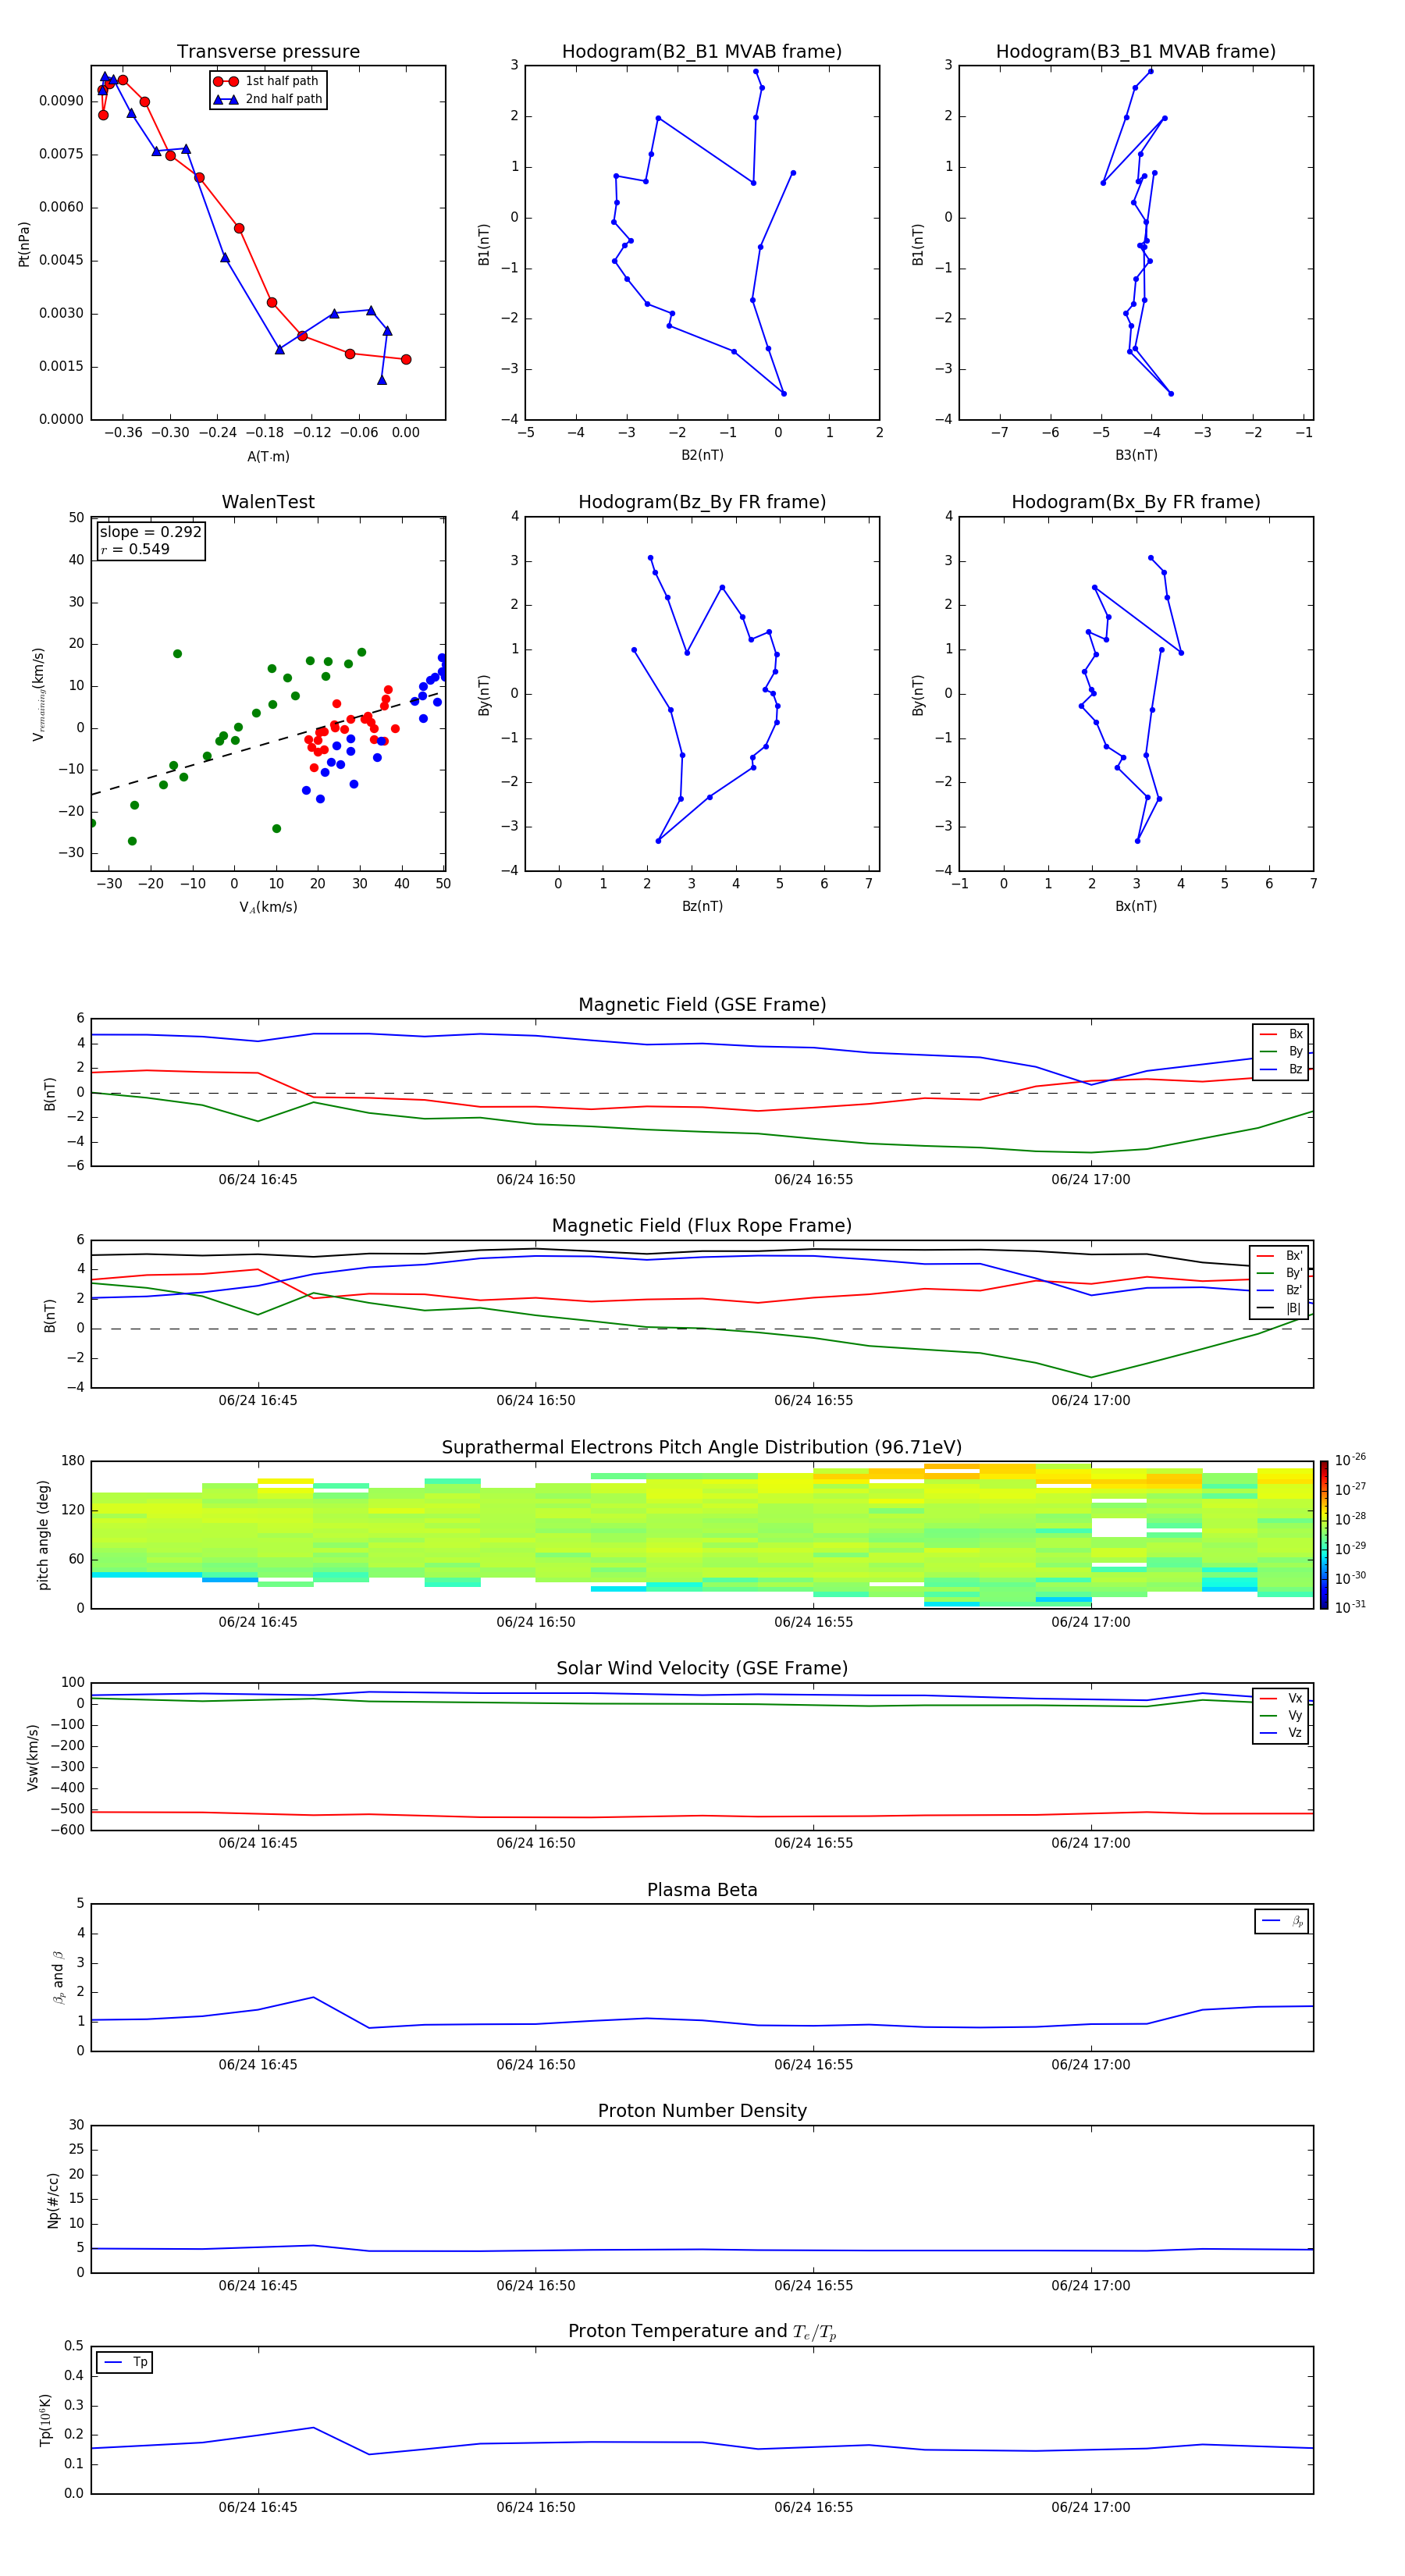Click the 30 tick on Np axis
The width and height of the screenshot is (1405, 2576).
pyautogui.click(x=76, y=2125)
